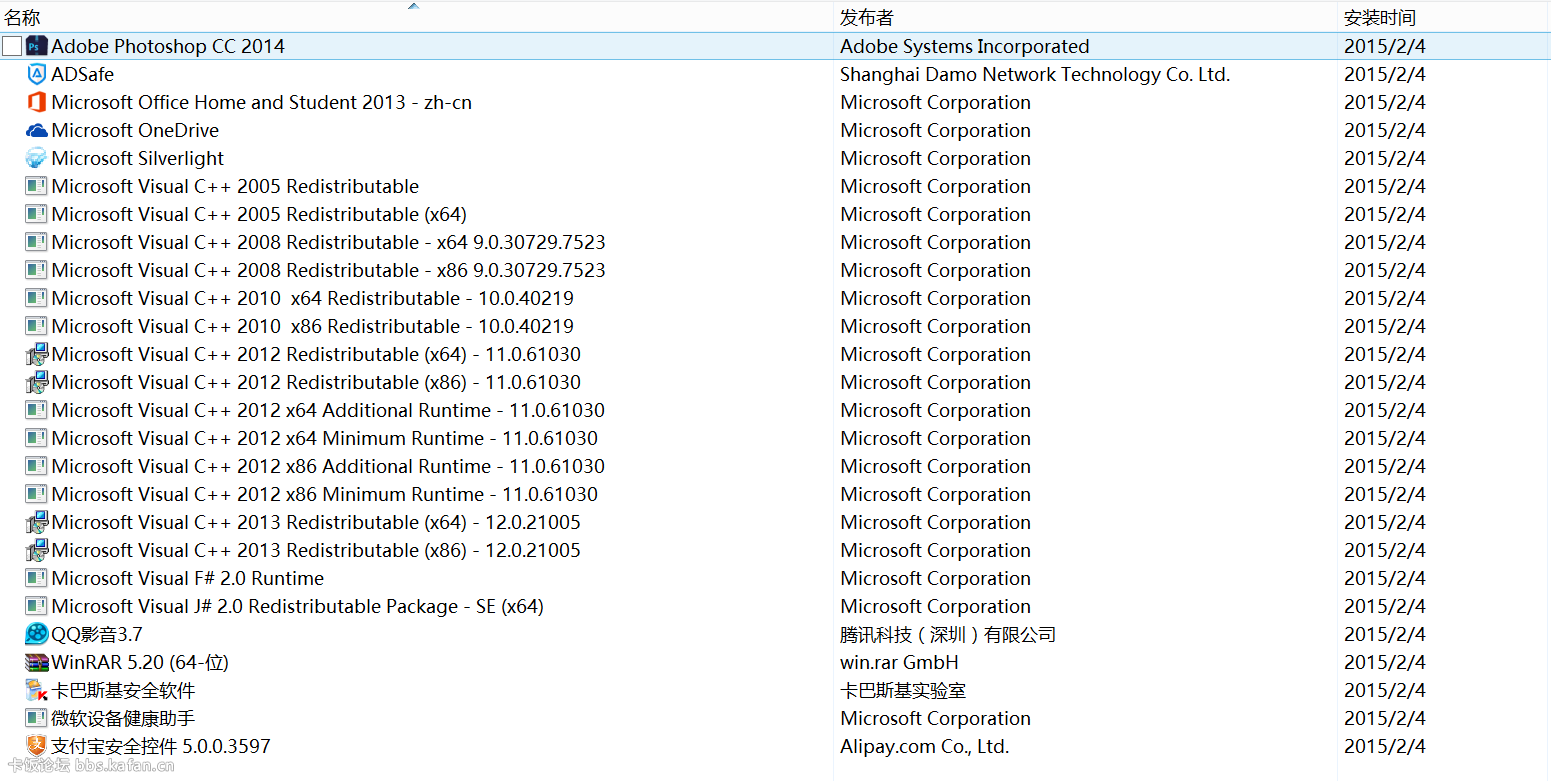Screen dimensions: 1551x781
Task: Click publisher Adobe Systems Incorporated
Action: click(x=965, y=46)
